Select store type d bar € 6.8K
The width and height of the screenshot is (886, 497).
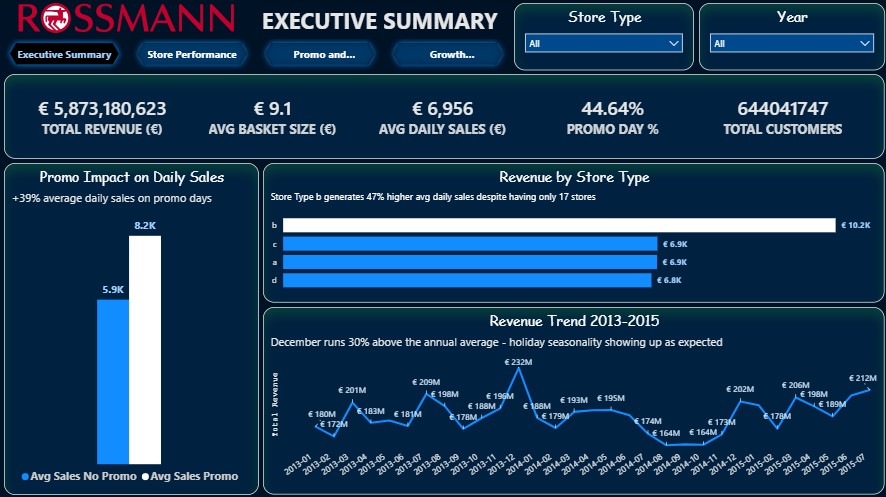467,280
